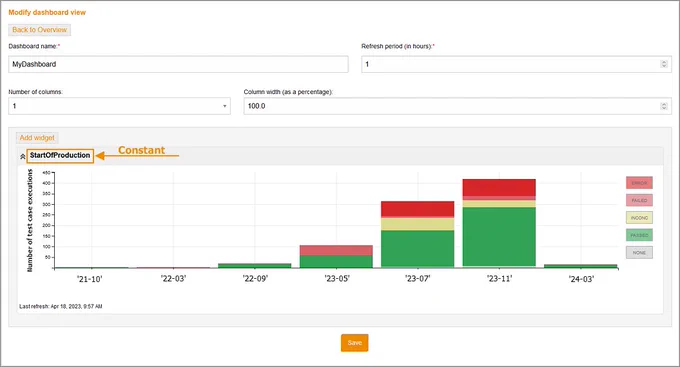Focus the Dashboard name field containing MyDashboard
This screenshot has width=680, height=367.
178,64
